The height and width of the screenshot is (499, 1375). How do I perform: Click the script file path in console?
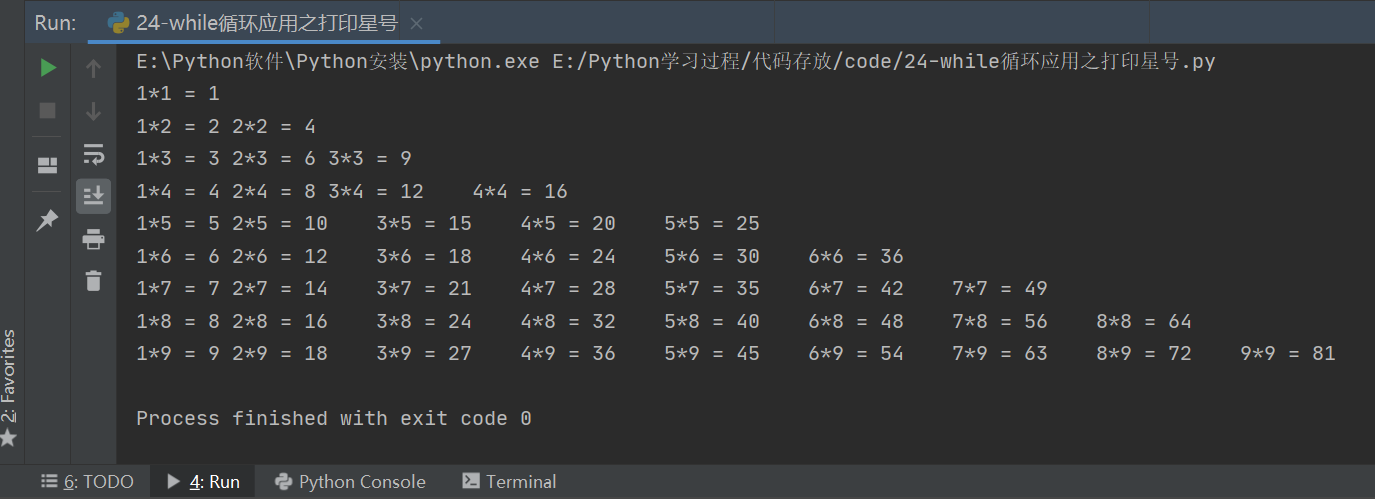884,62
